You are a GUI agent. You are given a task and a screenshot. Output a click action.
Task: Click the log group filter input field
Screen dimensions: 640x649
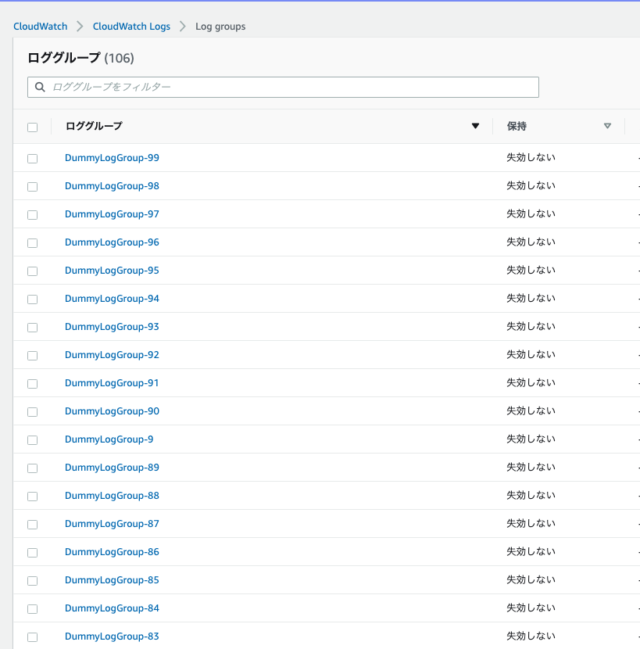(x=290, y=87)
